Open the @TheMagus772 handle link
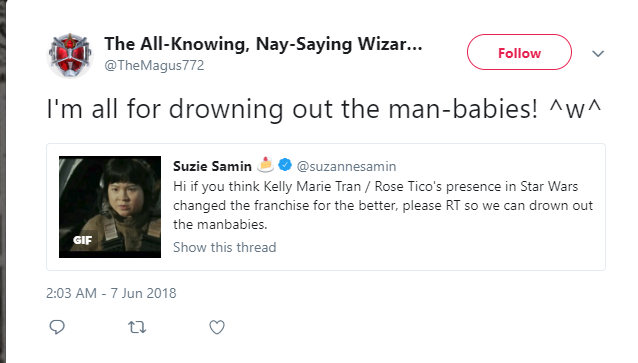638x363 pixels. pos(154,66)
